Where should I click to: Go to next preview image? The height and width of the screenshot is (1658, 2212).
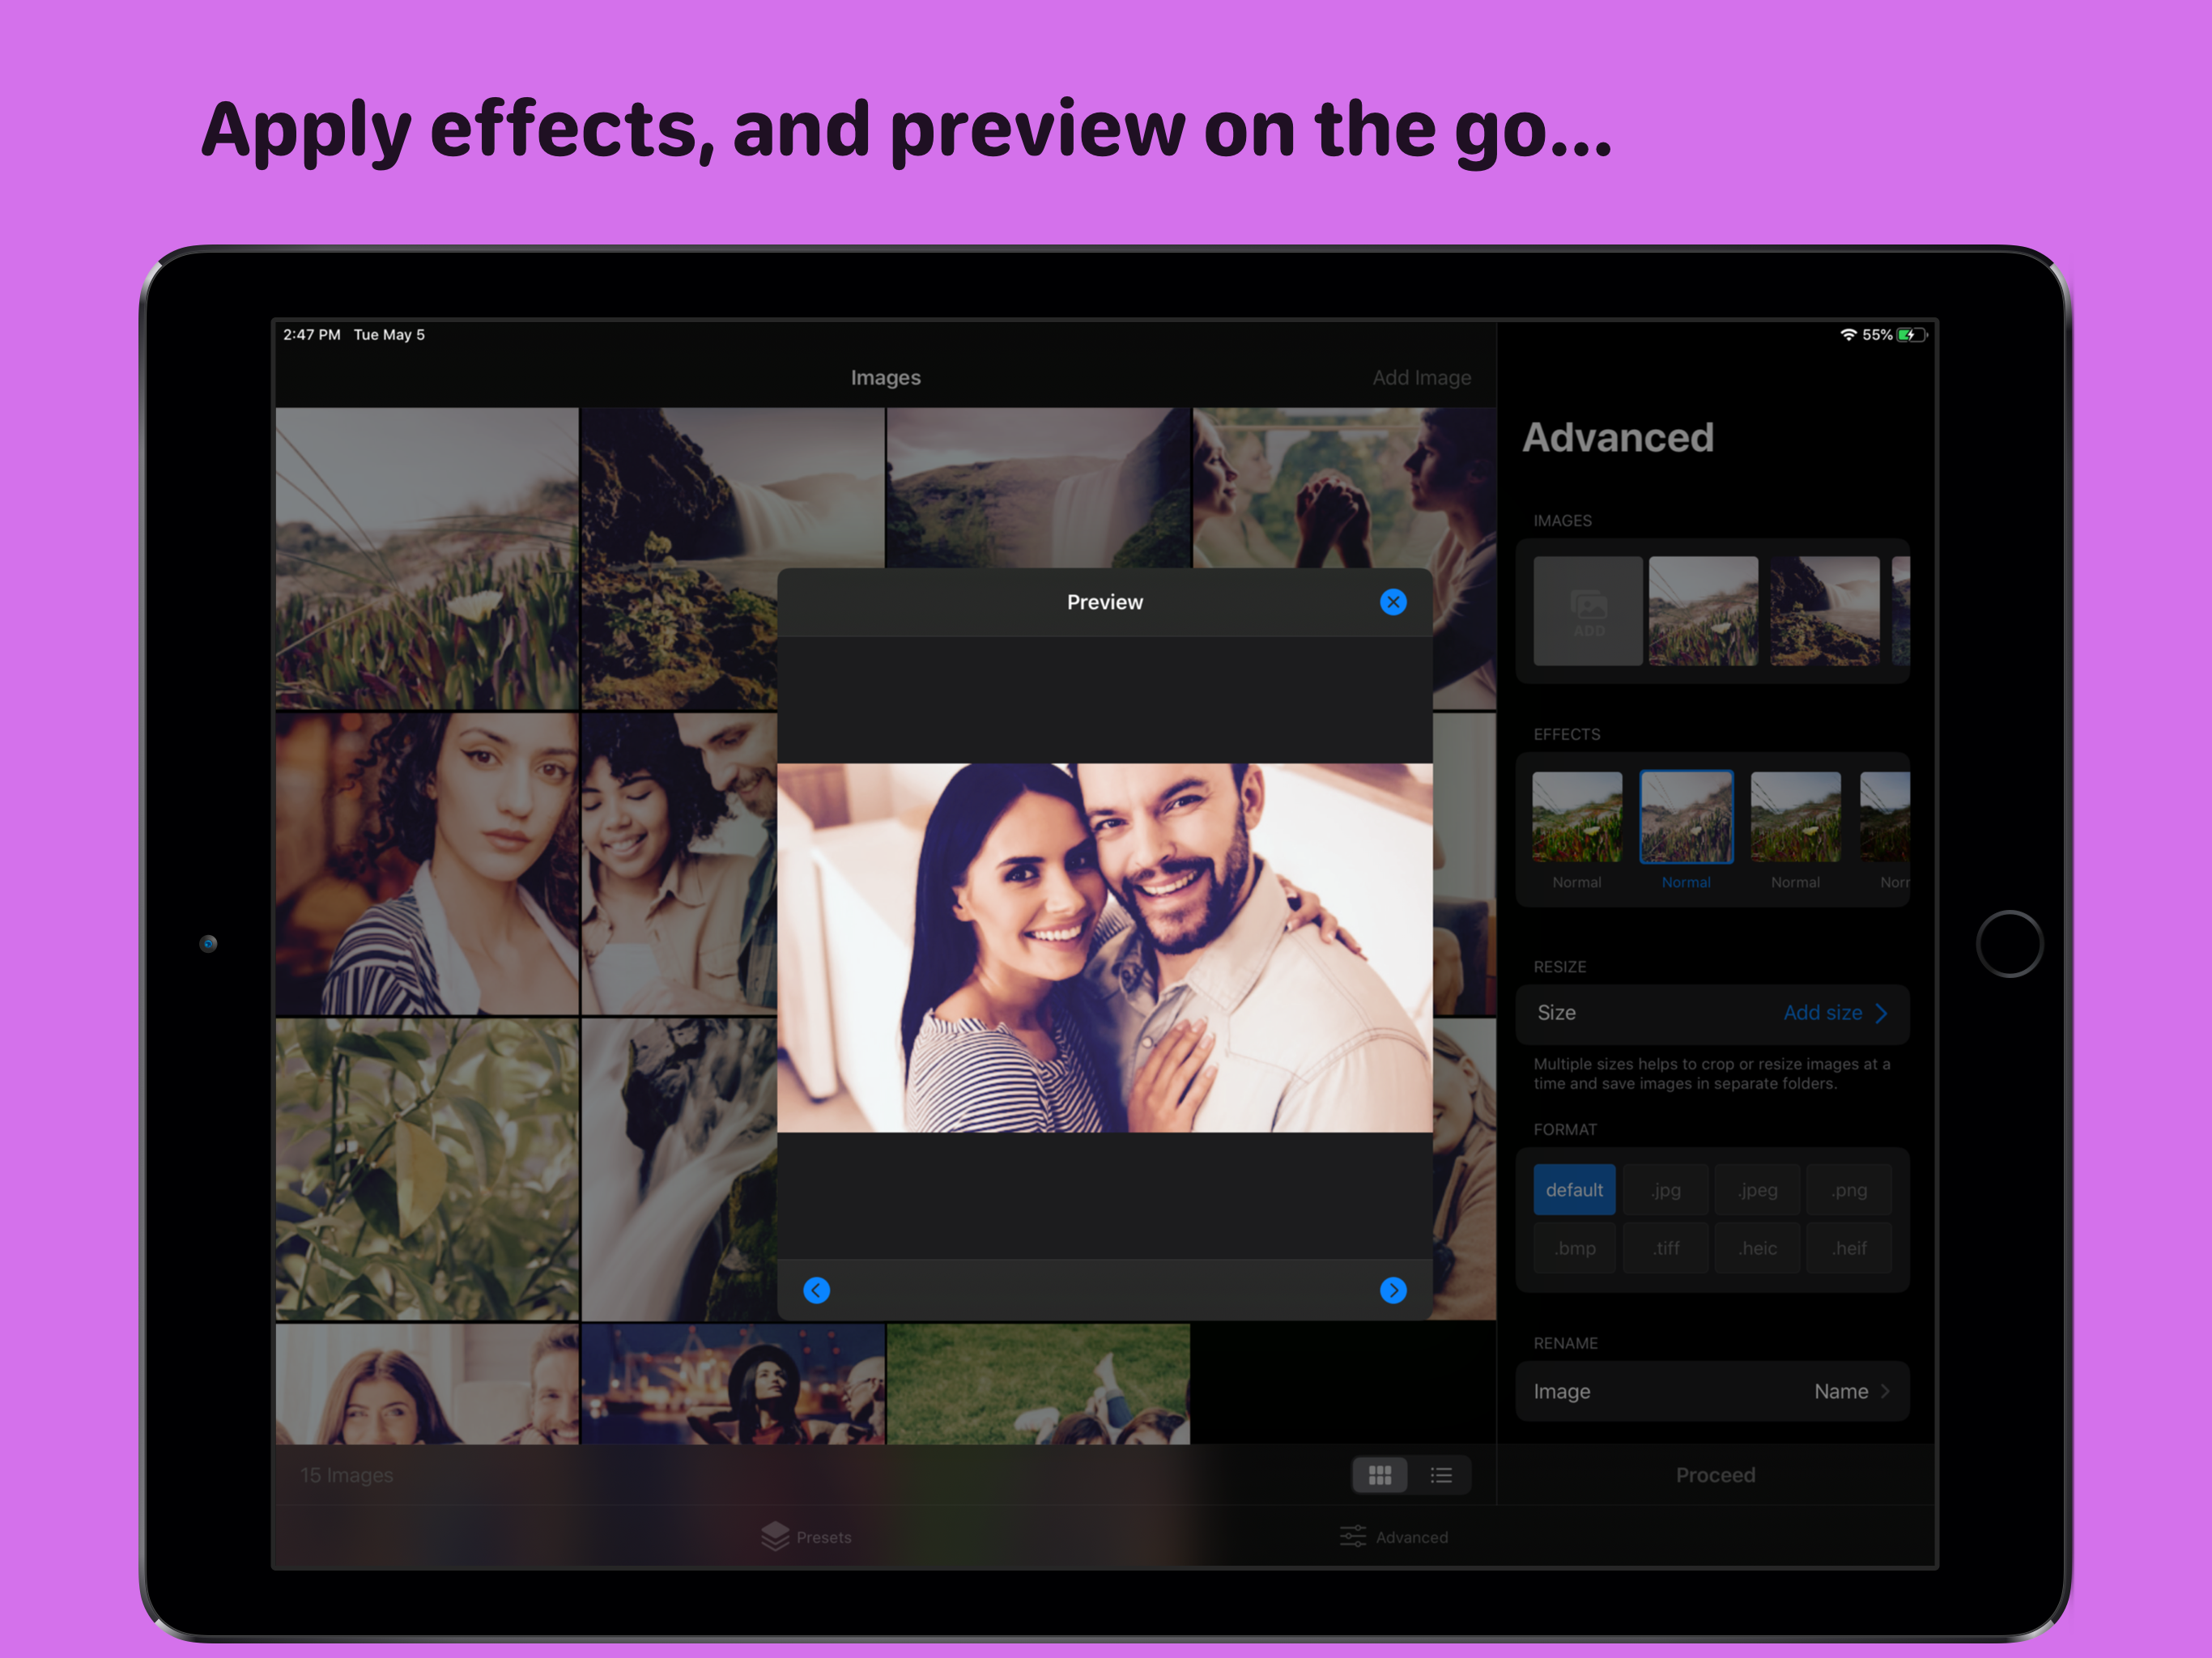point(1392,1290)
